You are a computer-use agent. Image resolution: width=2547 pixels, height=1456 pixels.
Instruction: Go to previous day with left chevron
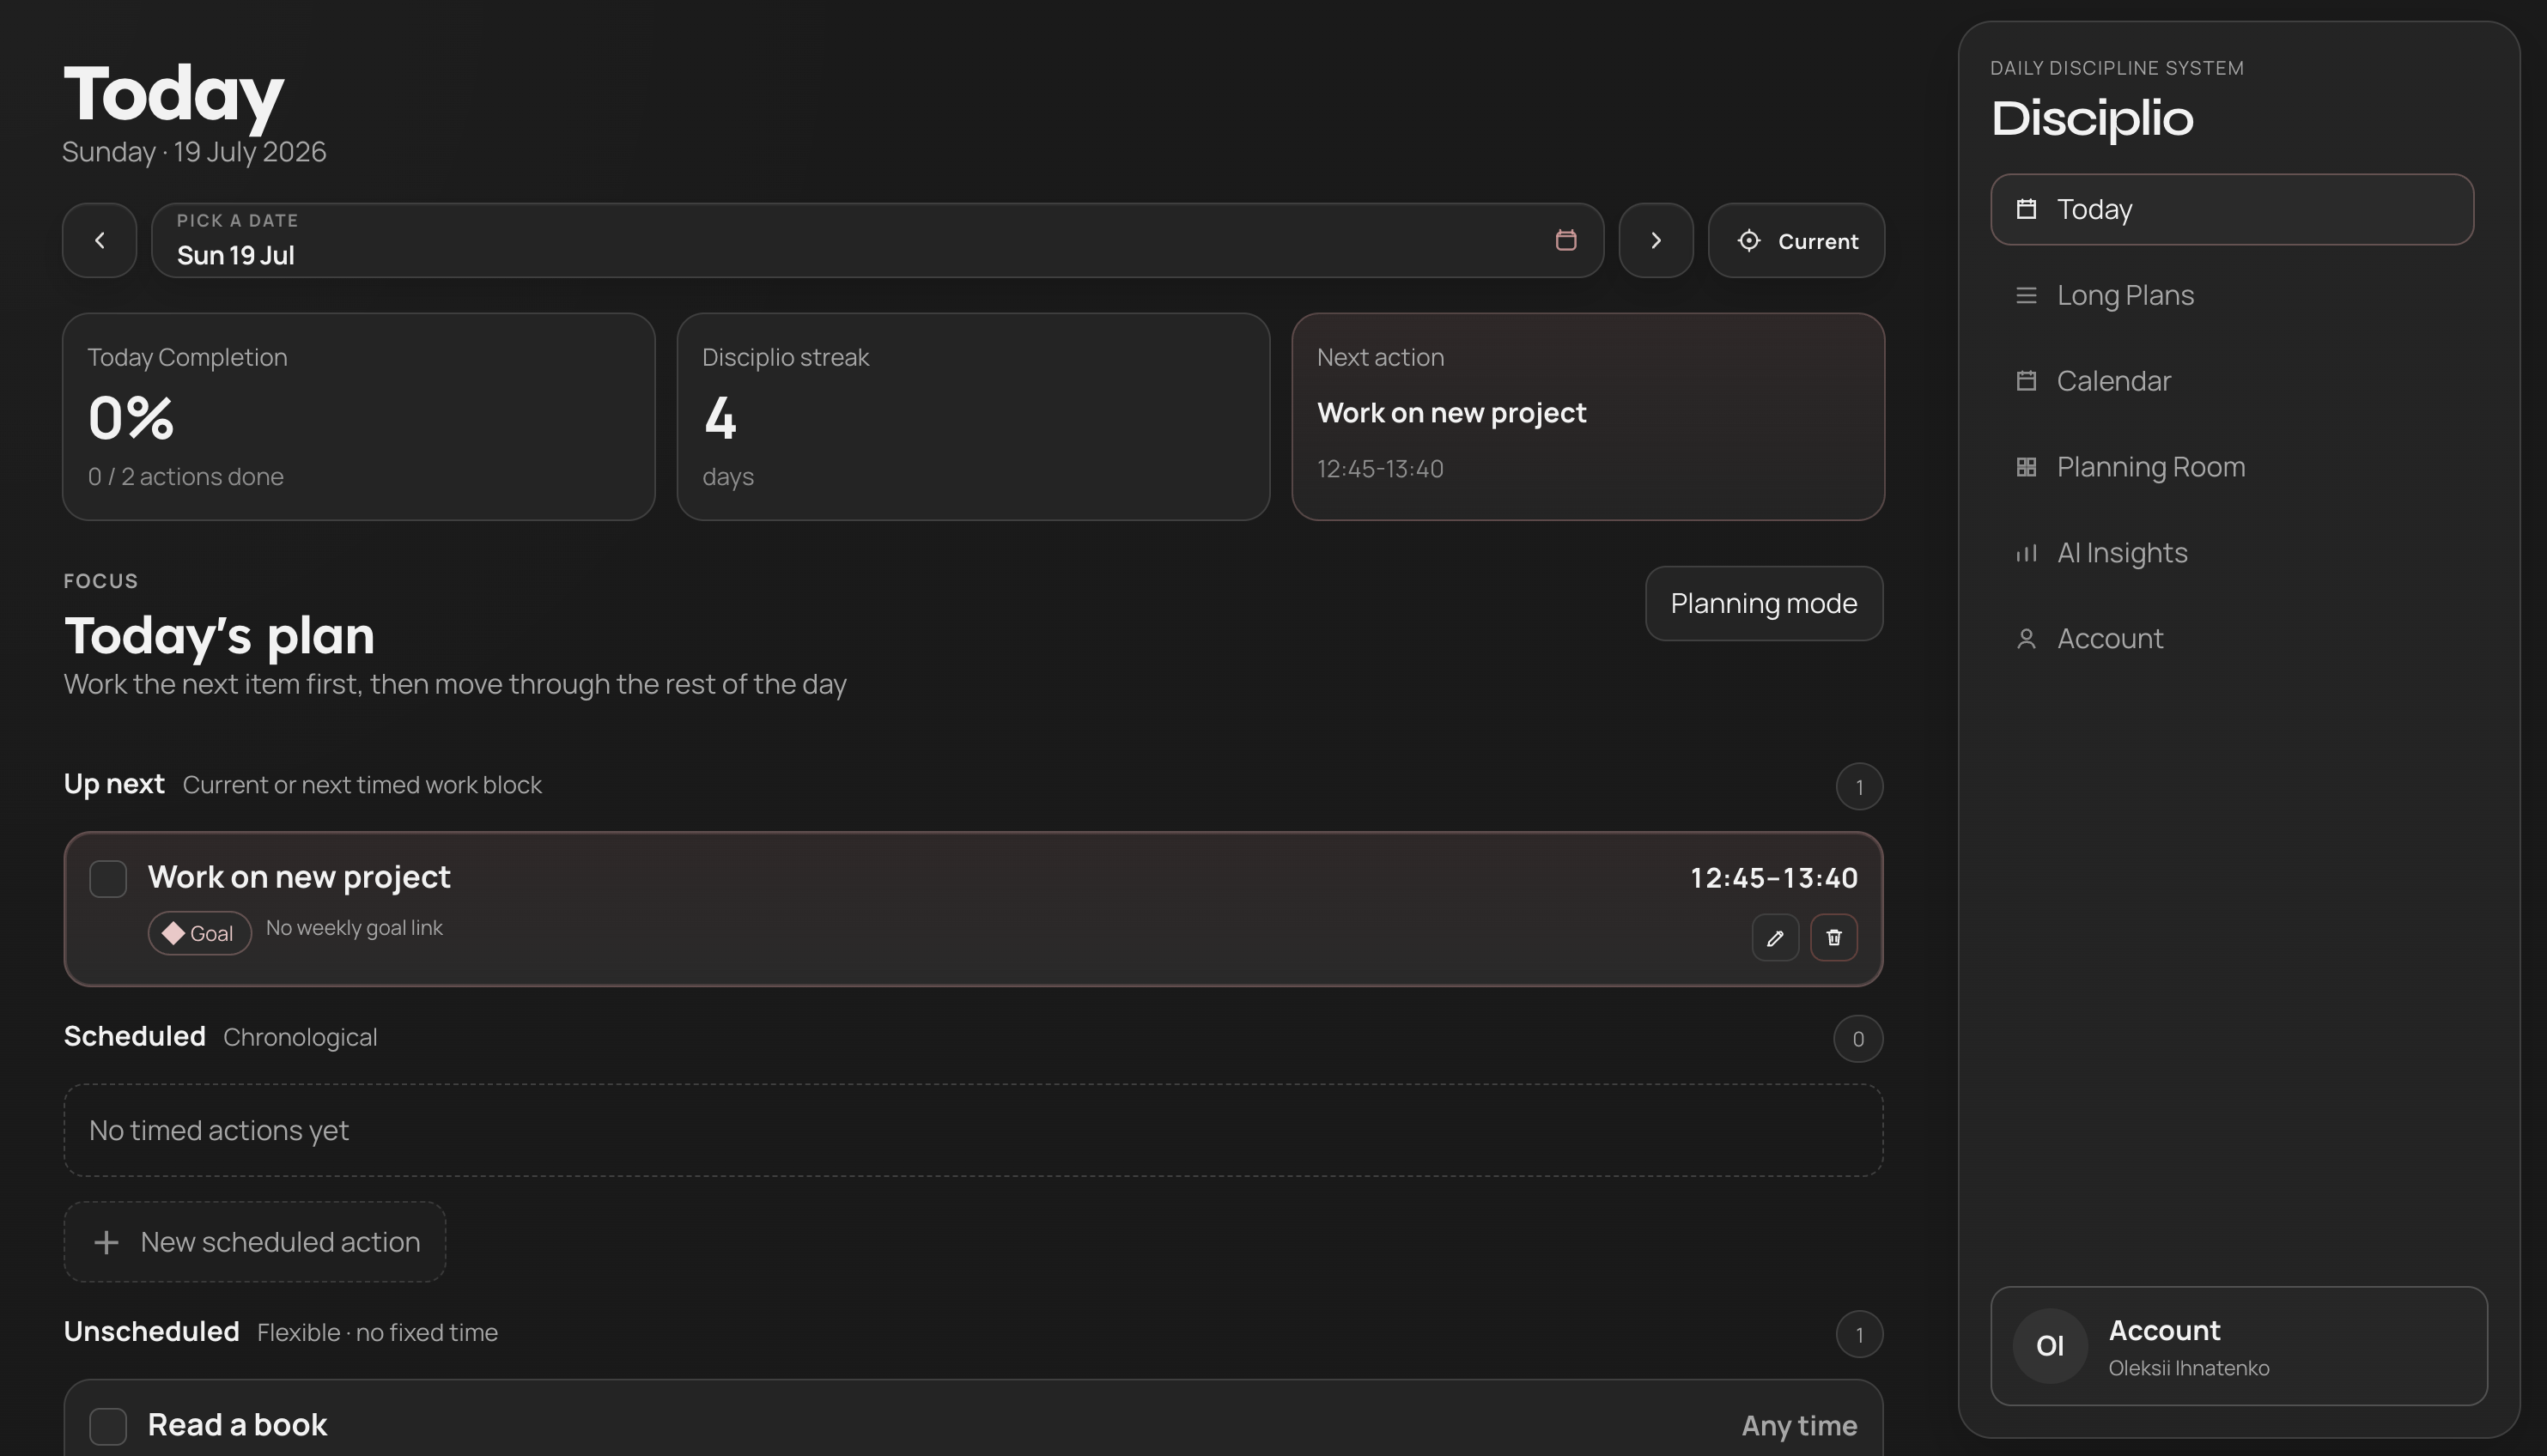(x=99, y=240)
